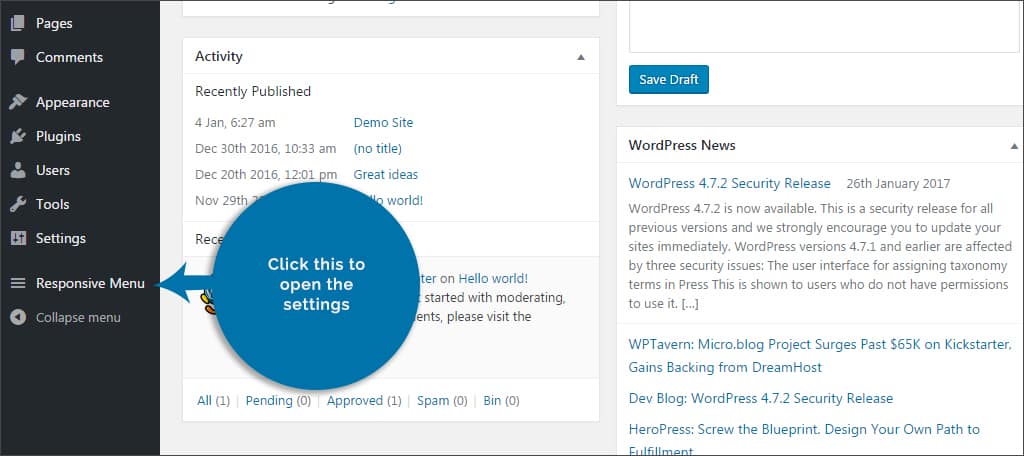The image size is (1024, 456).
Task: Click the Users person icon
Action: pos(18,170)
